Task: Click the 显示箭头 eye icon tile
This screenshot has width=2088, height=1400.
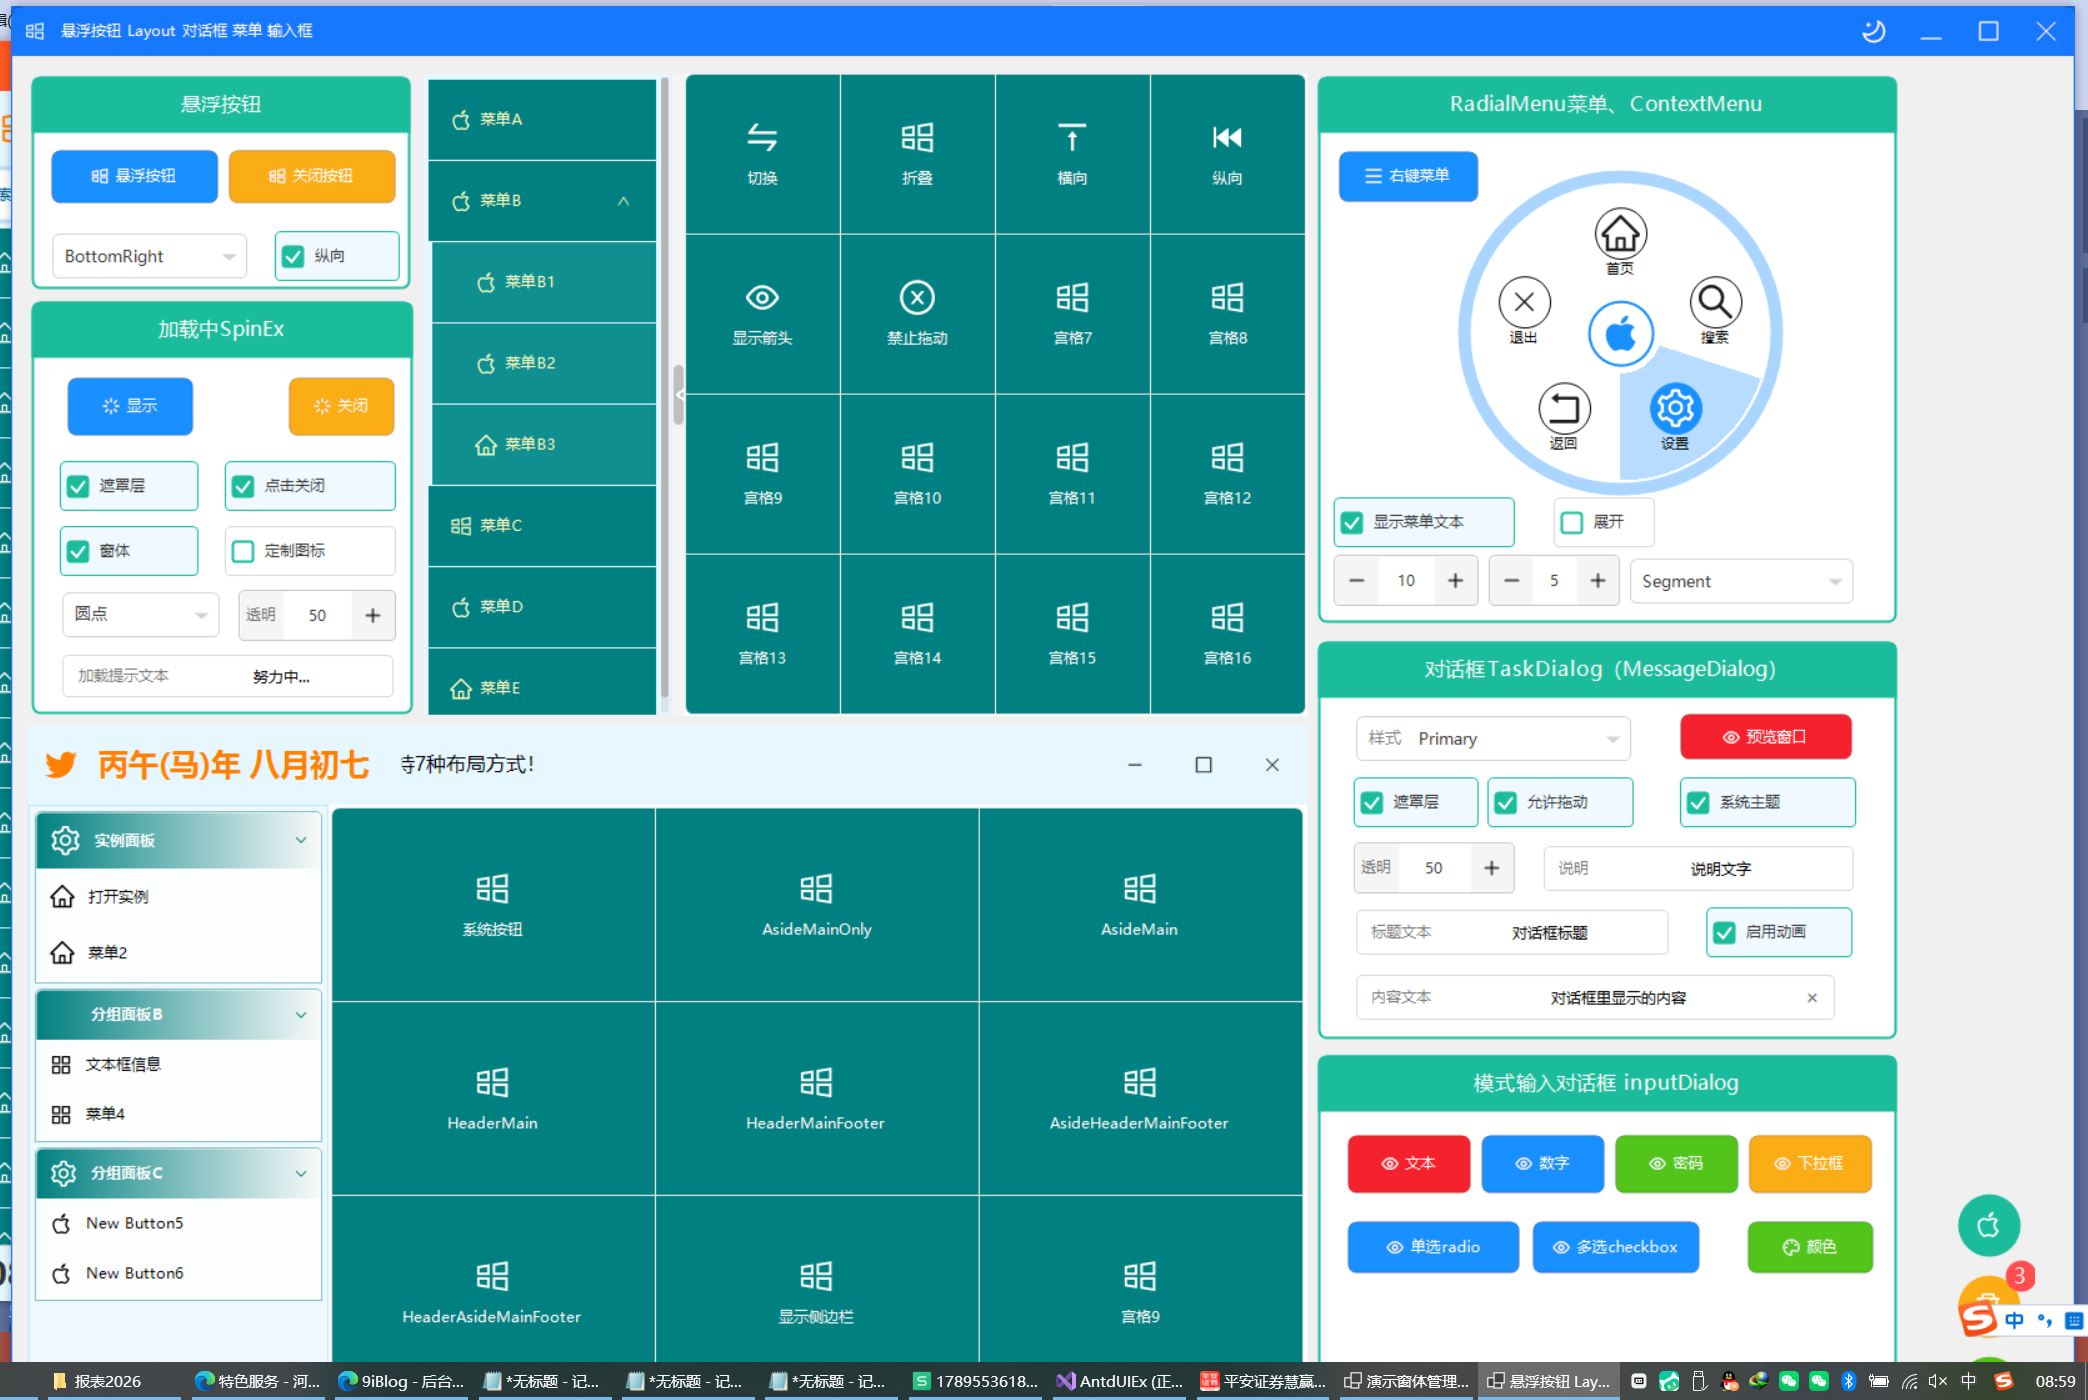Action: [763, 314]
